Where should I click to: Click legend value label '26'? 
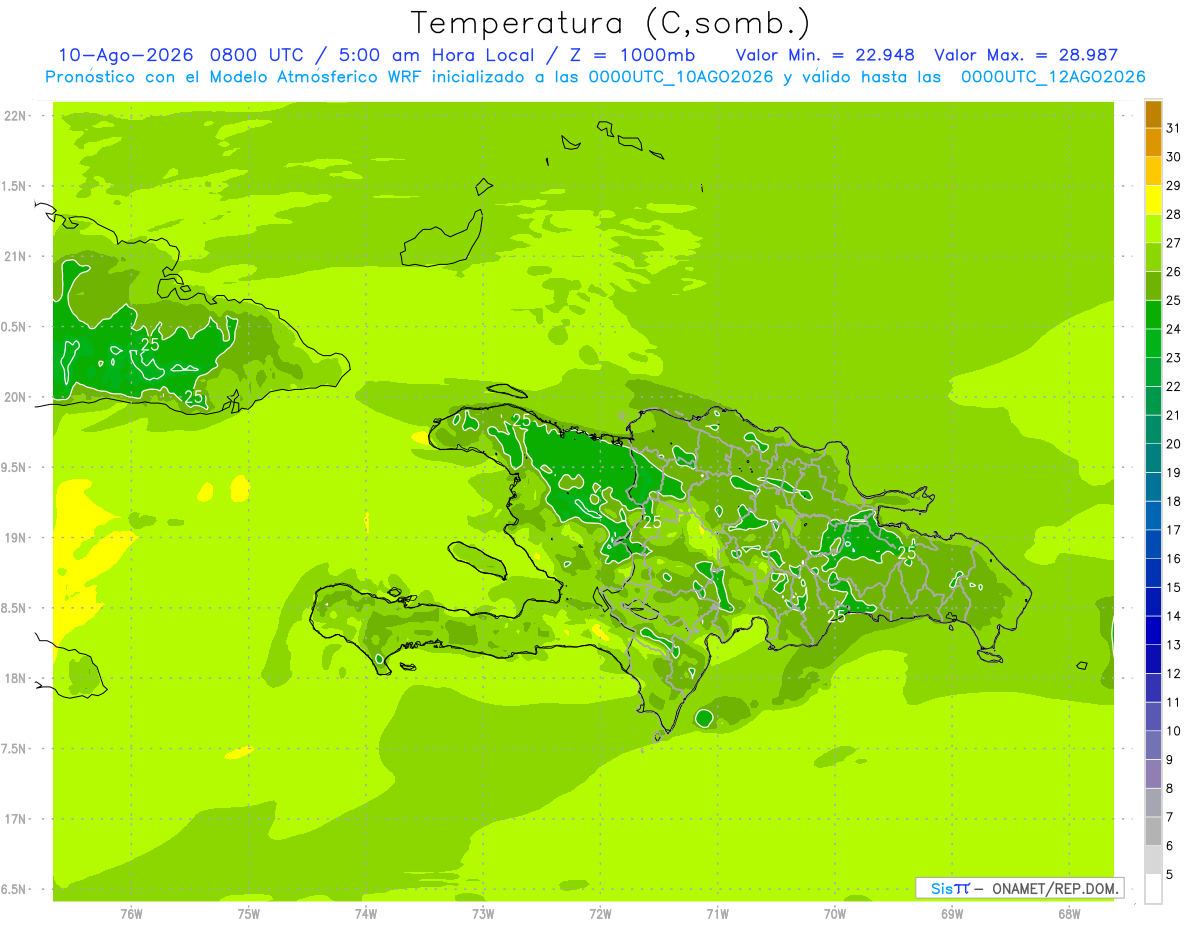point(1174,272)
